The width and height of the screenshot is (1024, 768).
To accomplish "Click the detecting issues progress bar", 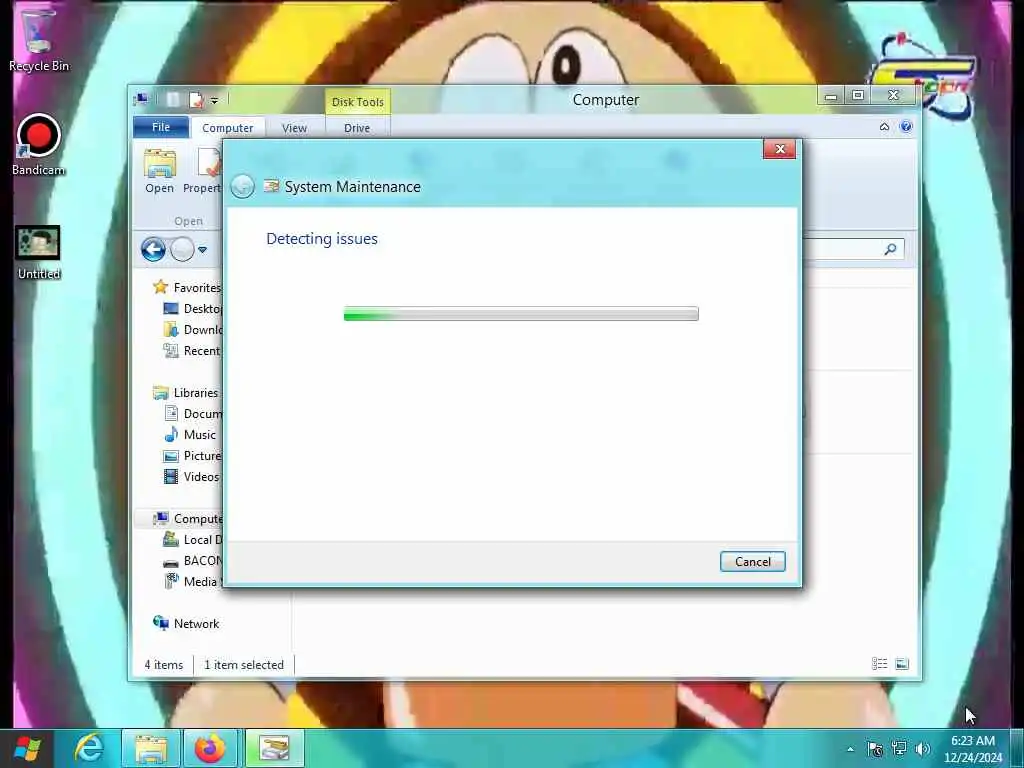I will coord(521,314).
